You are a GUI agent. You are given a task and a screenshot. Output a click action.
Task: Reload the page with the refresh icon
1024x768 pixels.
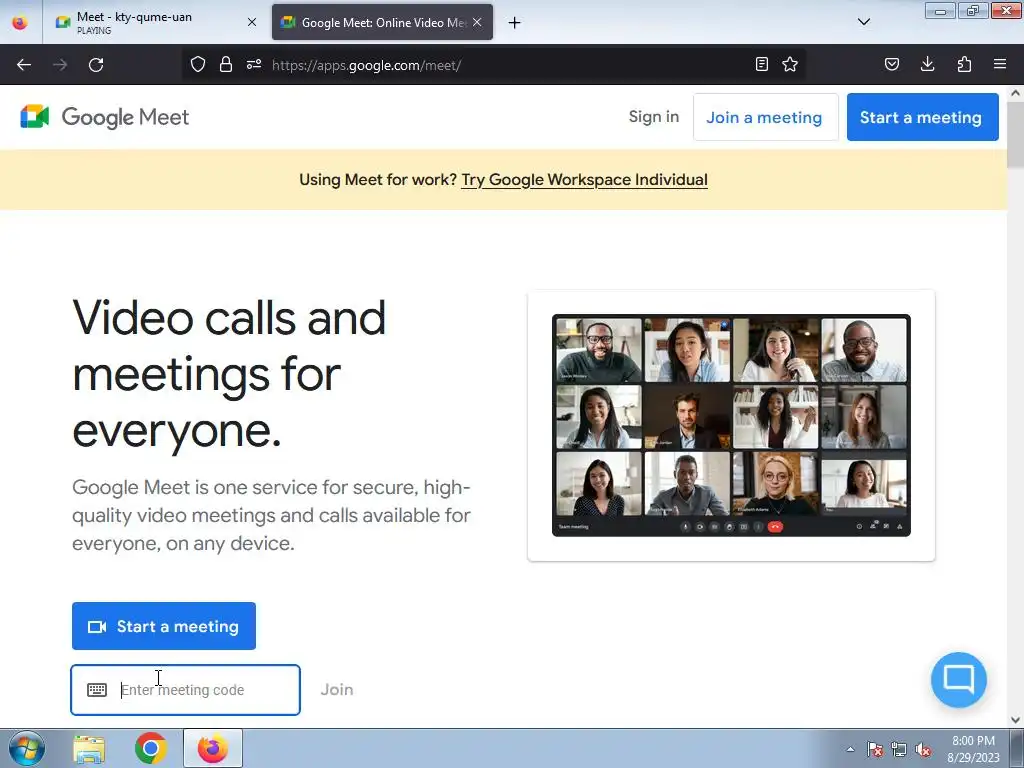96,65
